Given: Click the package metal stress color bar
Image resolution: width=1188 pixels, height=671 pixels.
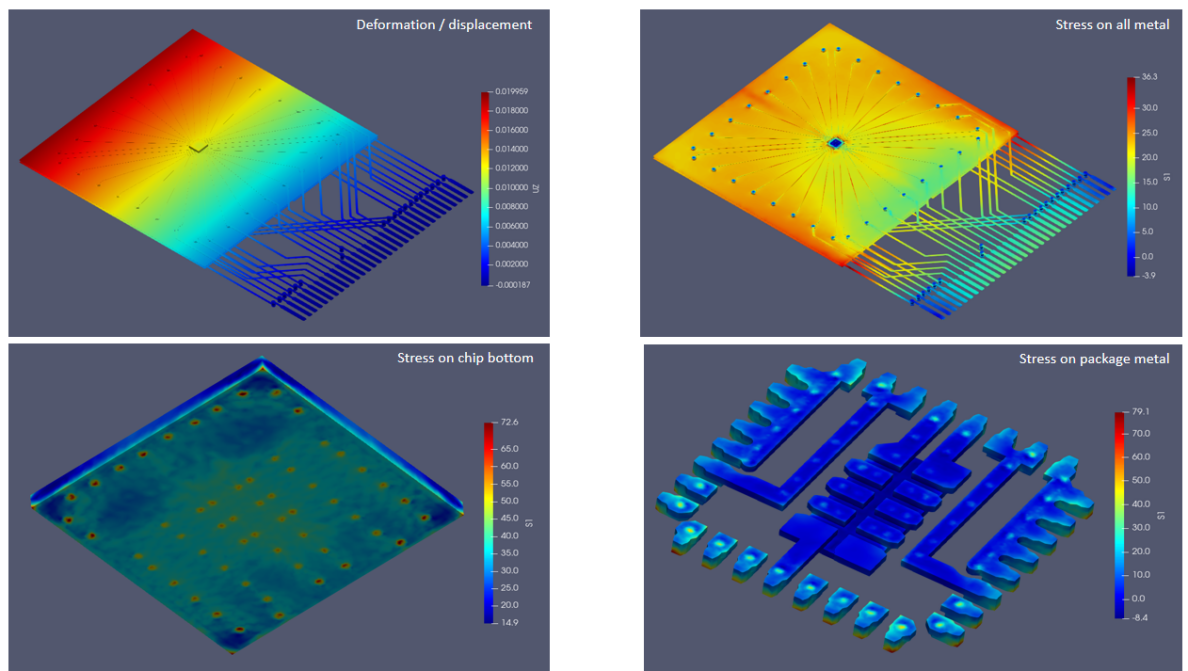Looking at the screenshot, I should (1120, 514).
